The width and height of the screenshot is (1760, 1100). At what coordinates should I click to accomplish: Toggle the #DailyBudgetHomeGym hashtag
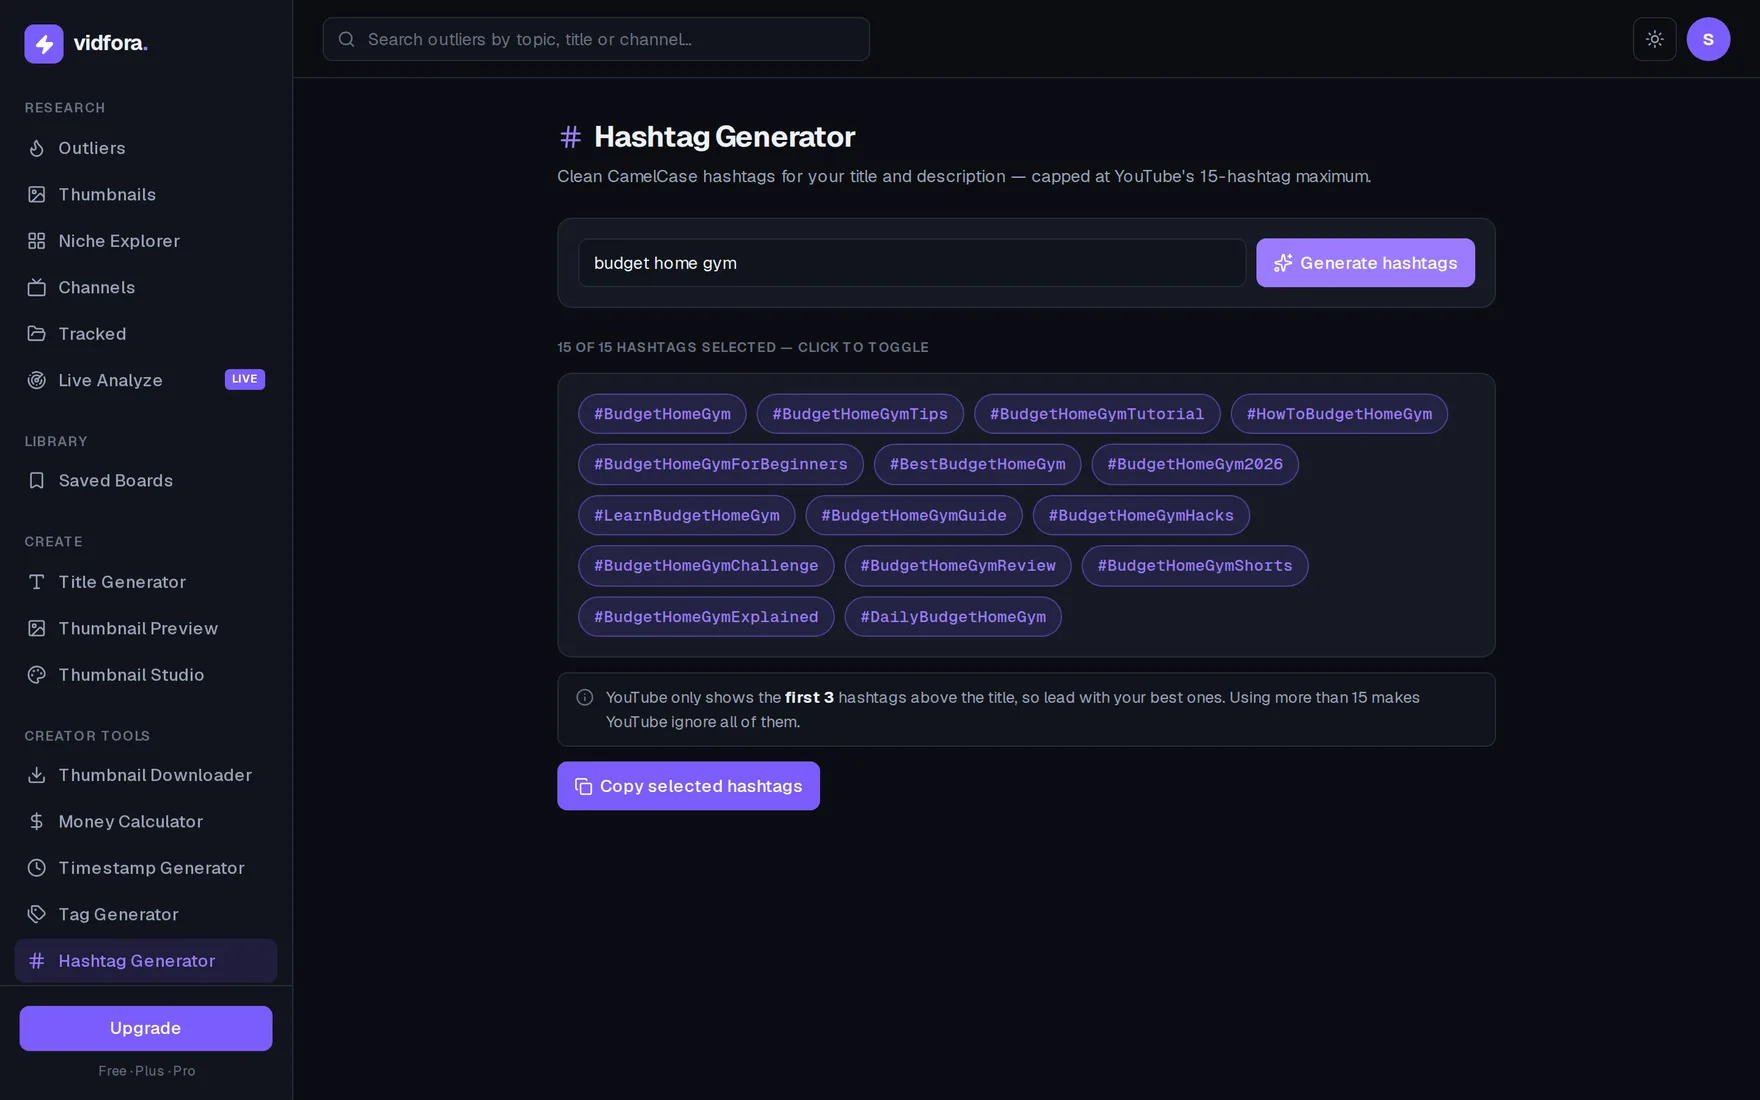click(x=953, y=617)
